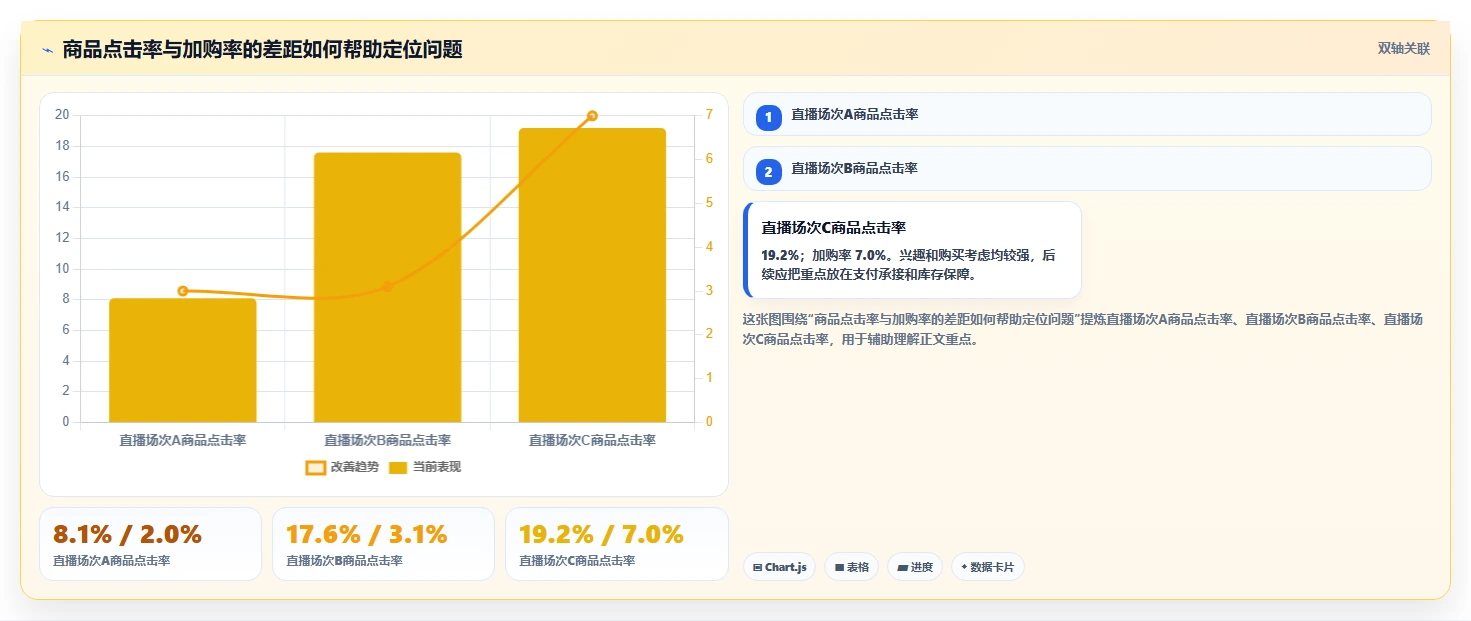Click the trend line point on bar B

click(388, 287)
